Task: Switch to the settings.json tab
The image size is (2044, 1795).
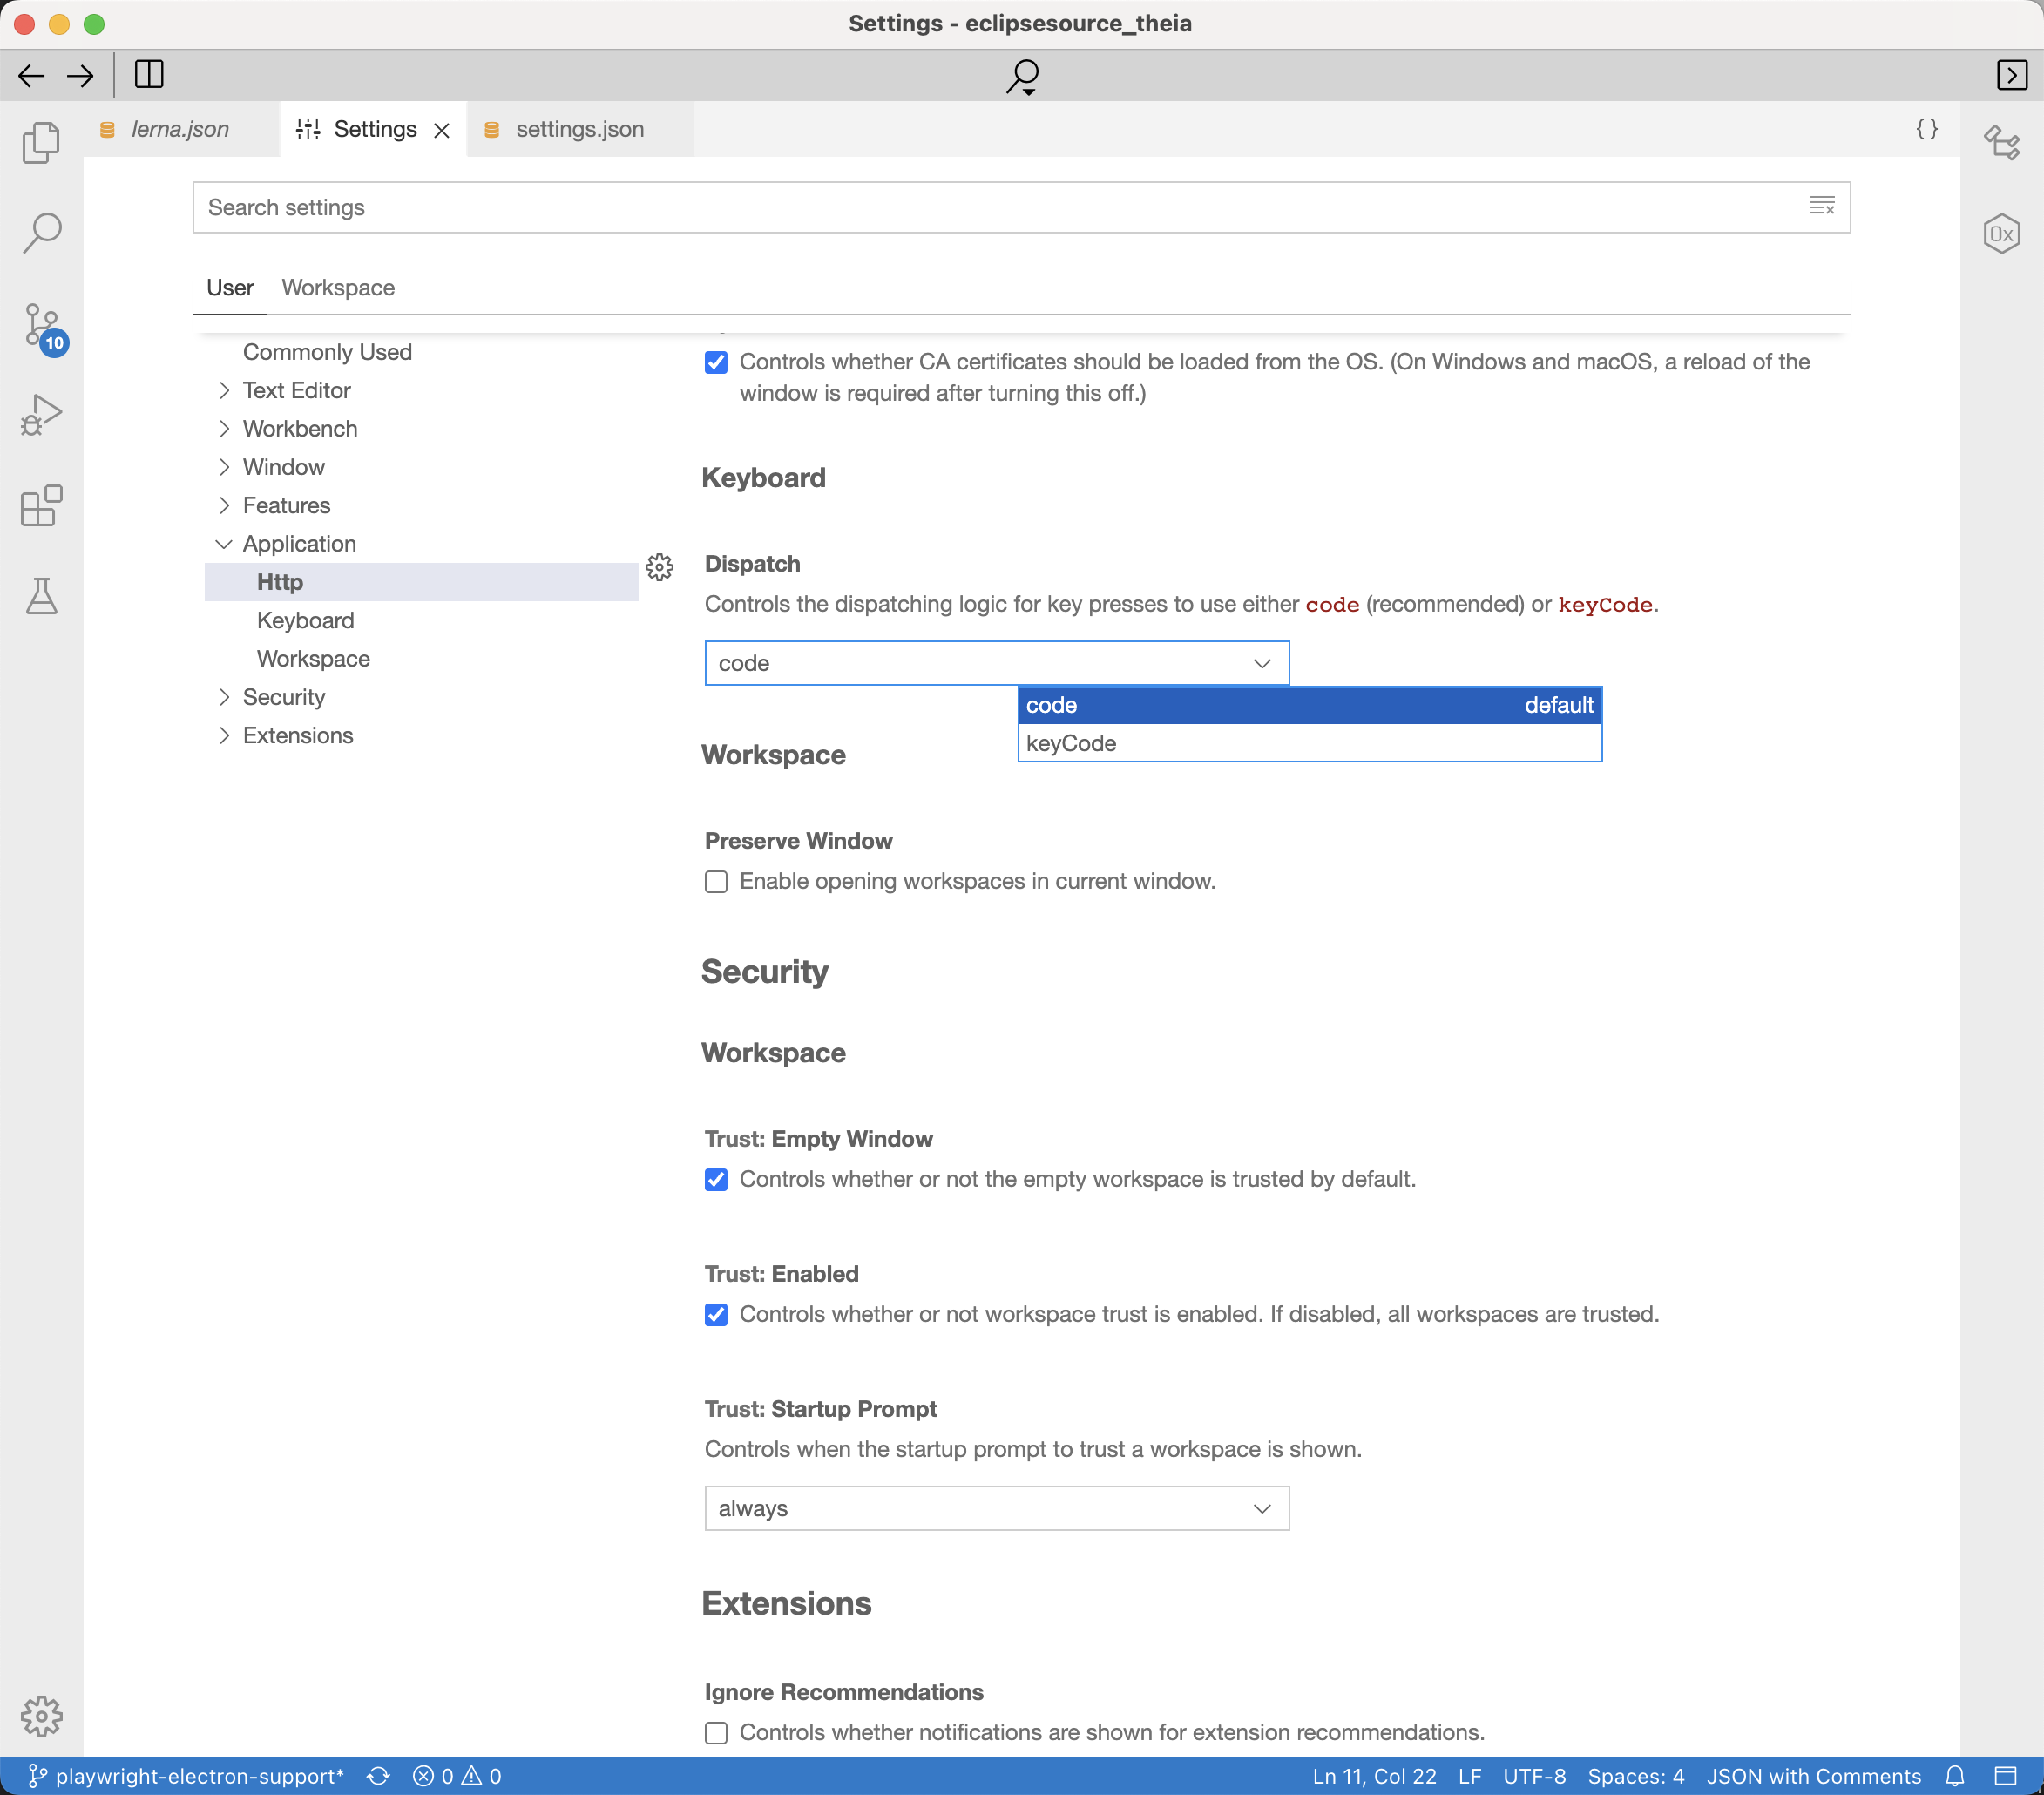Action: 579,129
